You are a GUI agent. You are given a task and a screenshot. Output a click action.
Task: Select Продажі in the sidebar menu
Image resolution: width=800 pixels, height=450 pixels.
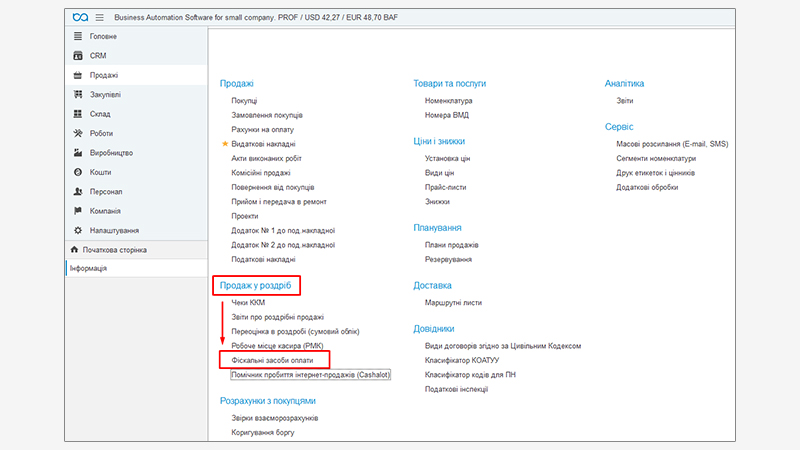(103, 75)
